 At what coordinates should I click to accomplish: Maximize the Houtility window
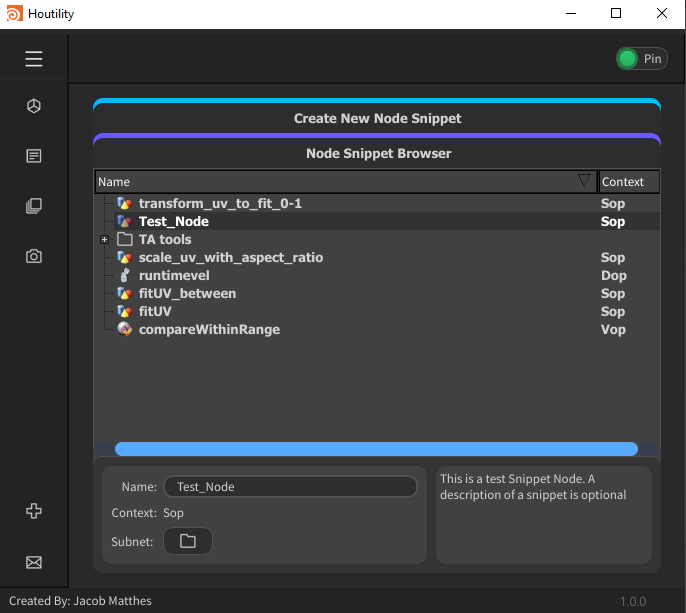[x=616, y=14]
